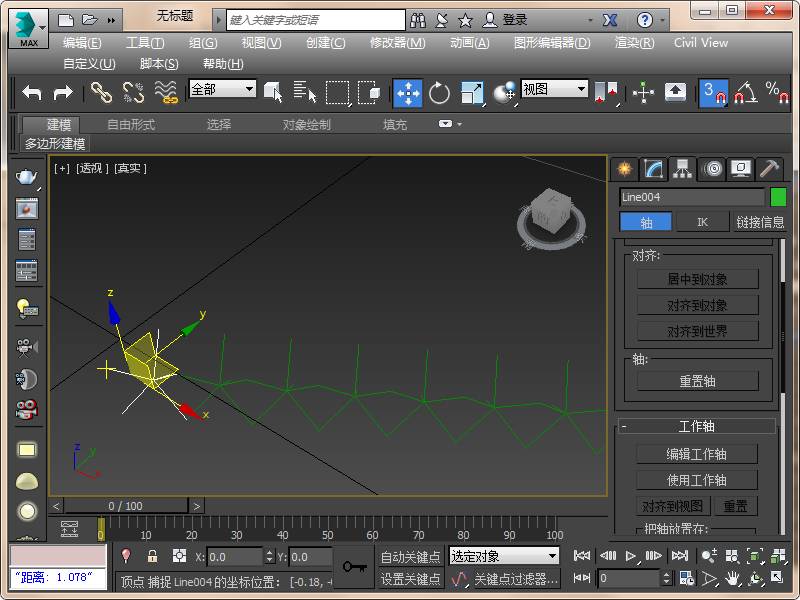Open the 修改器(M) menu

click(x=397, y=43)
